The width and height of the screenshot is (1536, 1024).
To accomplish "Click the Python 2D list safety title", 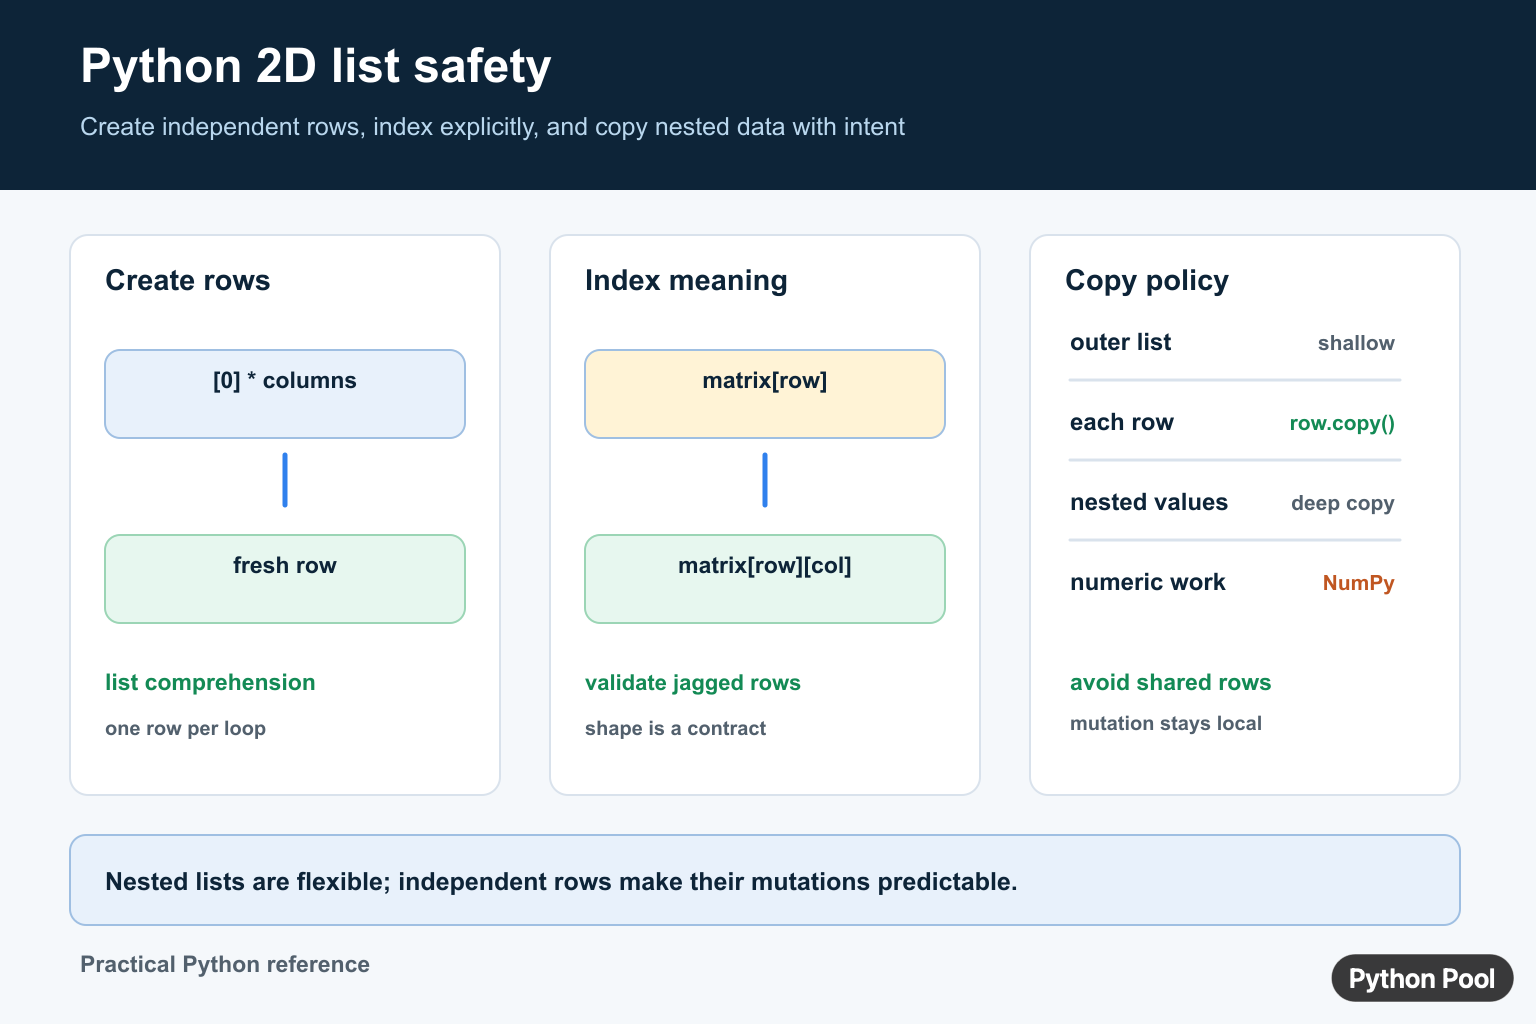I will [316, 66].
